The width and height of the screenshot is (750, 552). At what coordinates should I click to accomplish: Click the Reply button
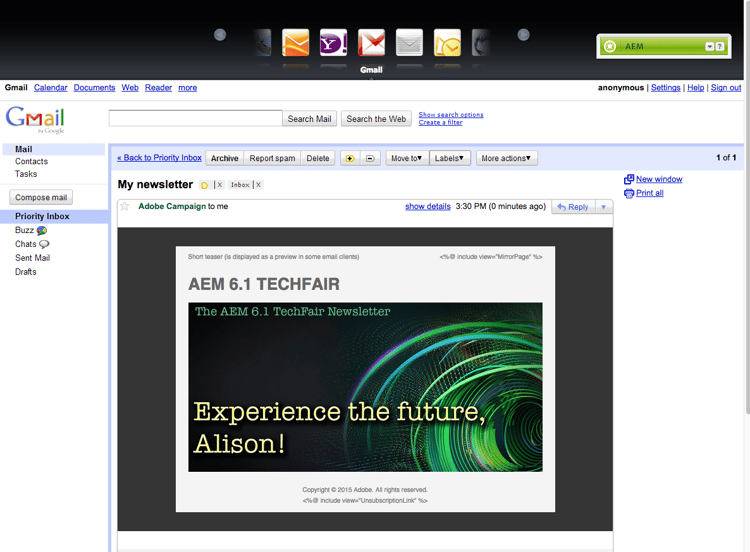573,207
